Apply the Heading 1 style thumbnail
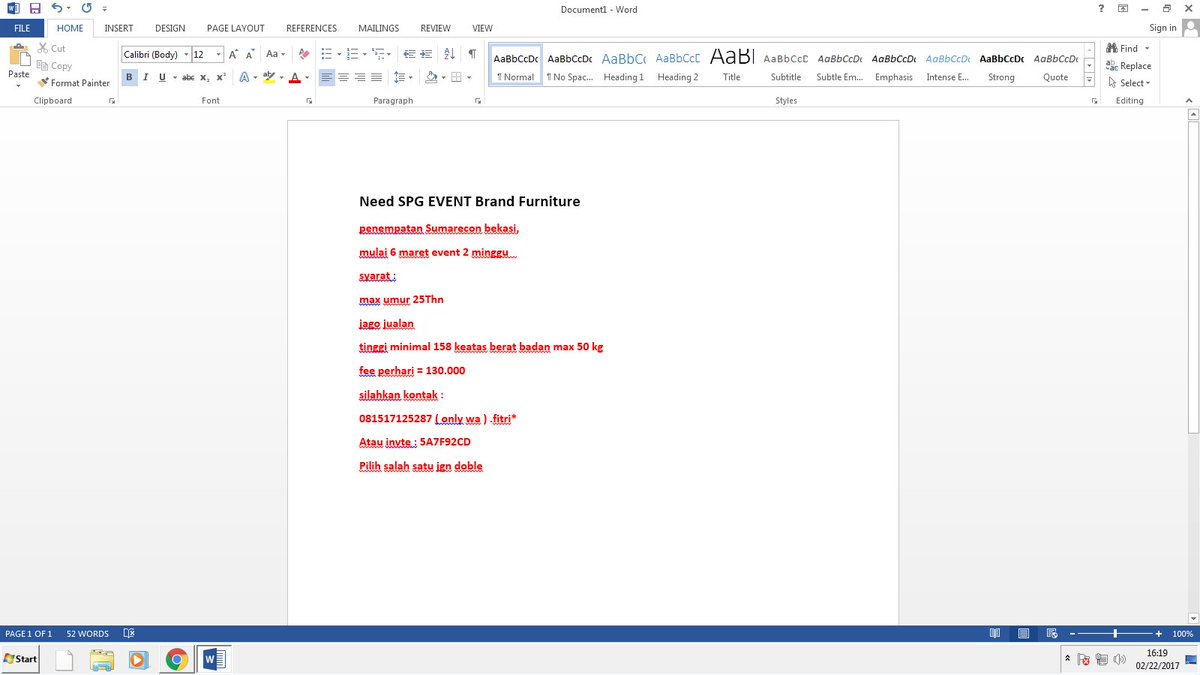 pyautogui.click(x=623, y=65)
